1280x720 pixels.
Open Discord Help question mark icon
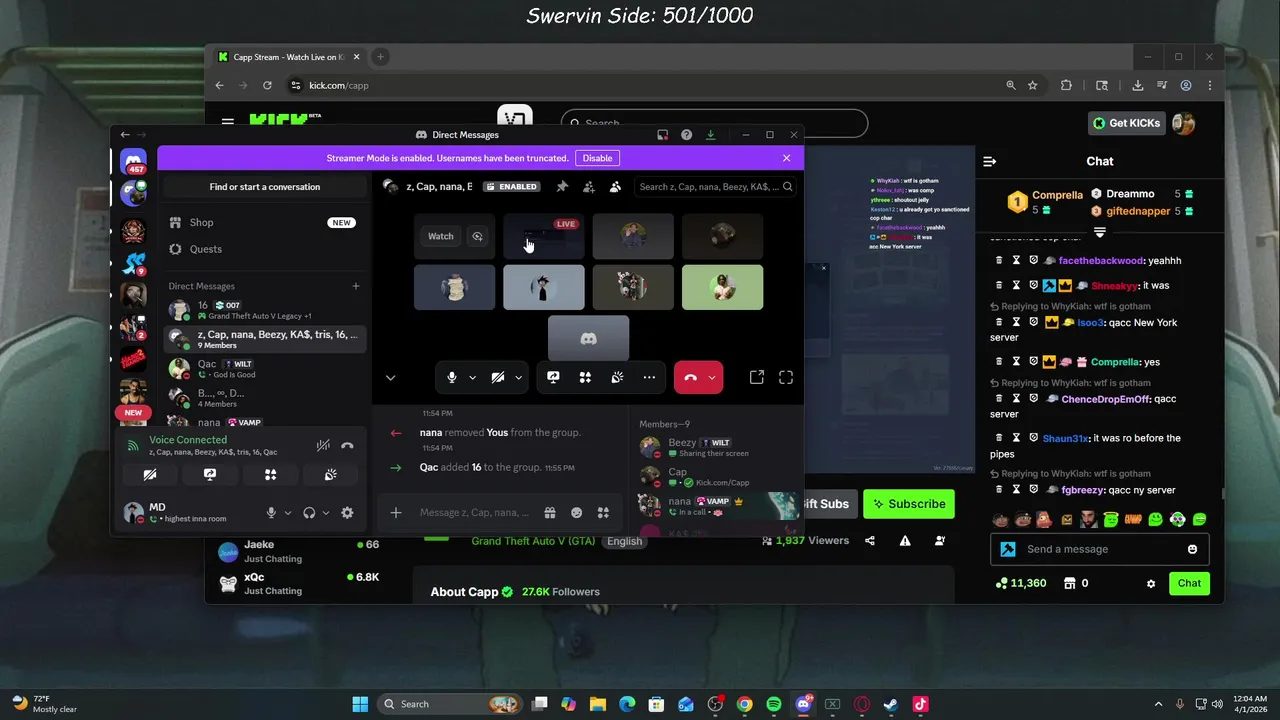686,135
